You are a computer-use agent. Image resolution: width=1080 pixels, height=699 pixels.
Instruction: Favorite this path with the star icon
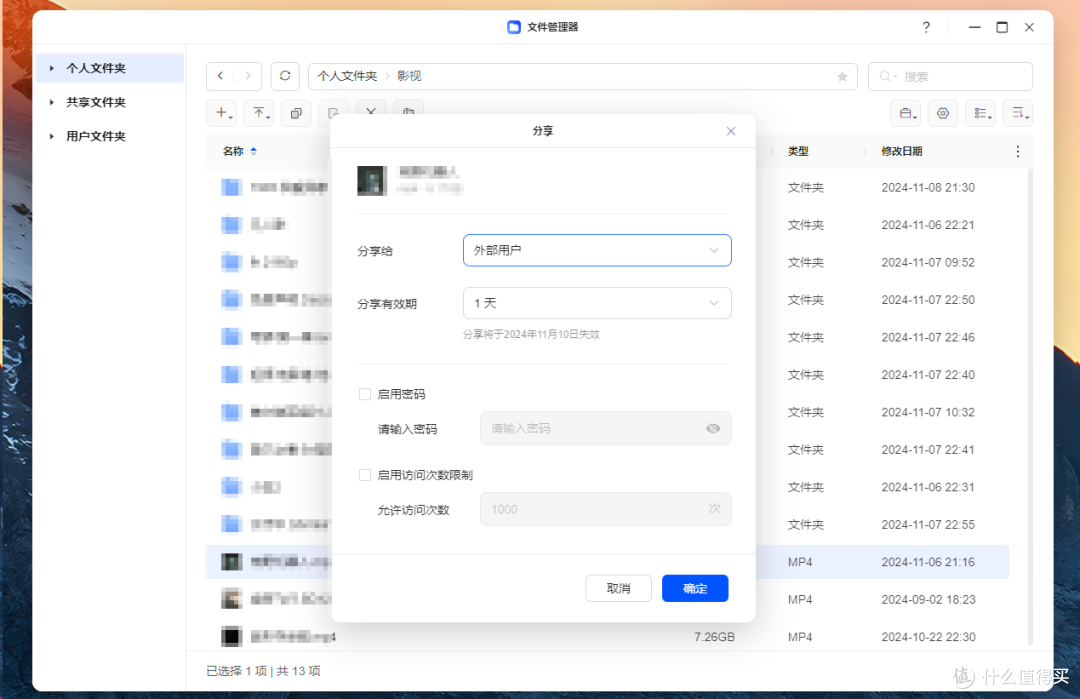(x=842, y=76)
